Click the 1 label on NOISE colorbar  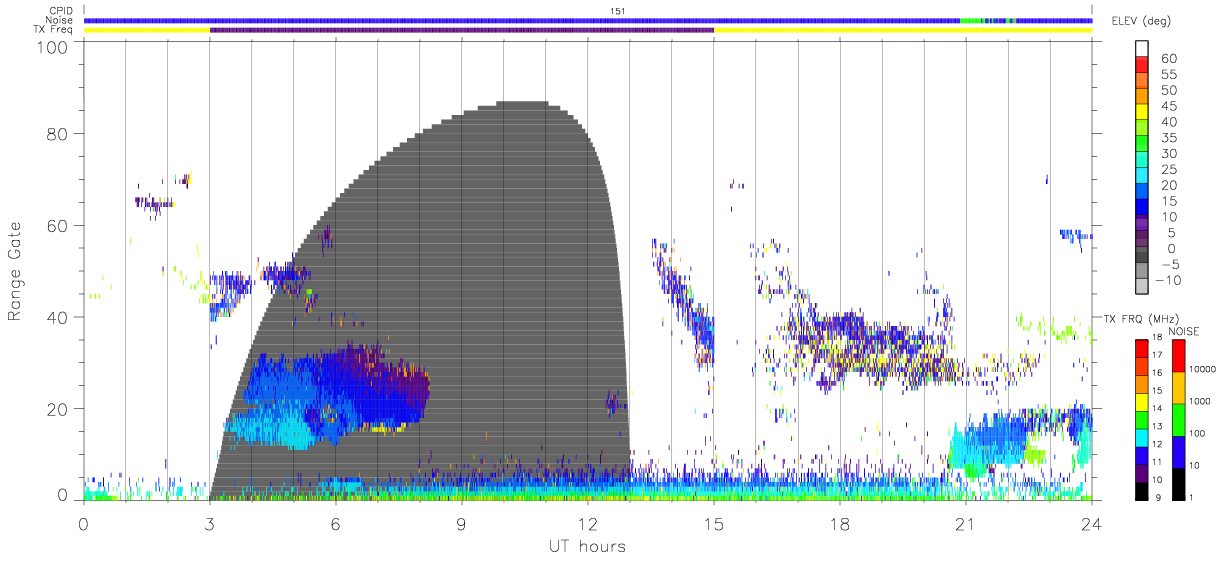(1192, 497)
